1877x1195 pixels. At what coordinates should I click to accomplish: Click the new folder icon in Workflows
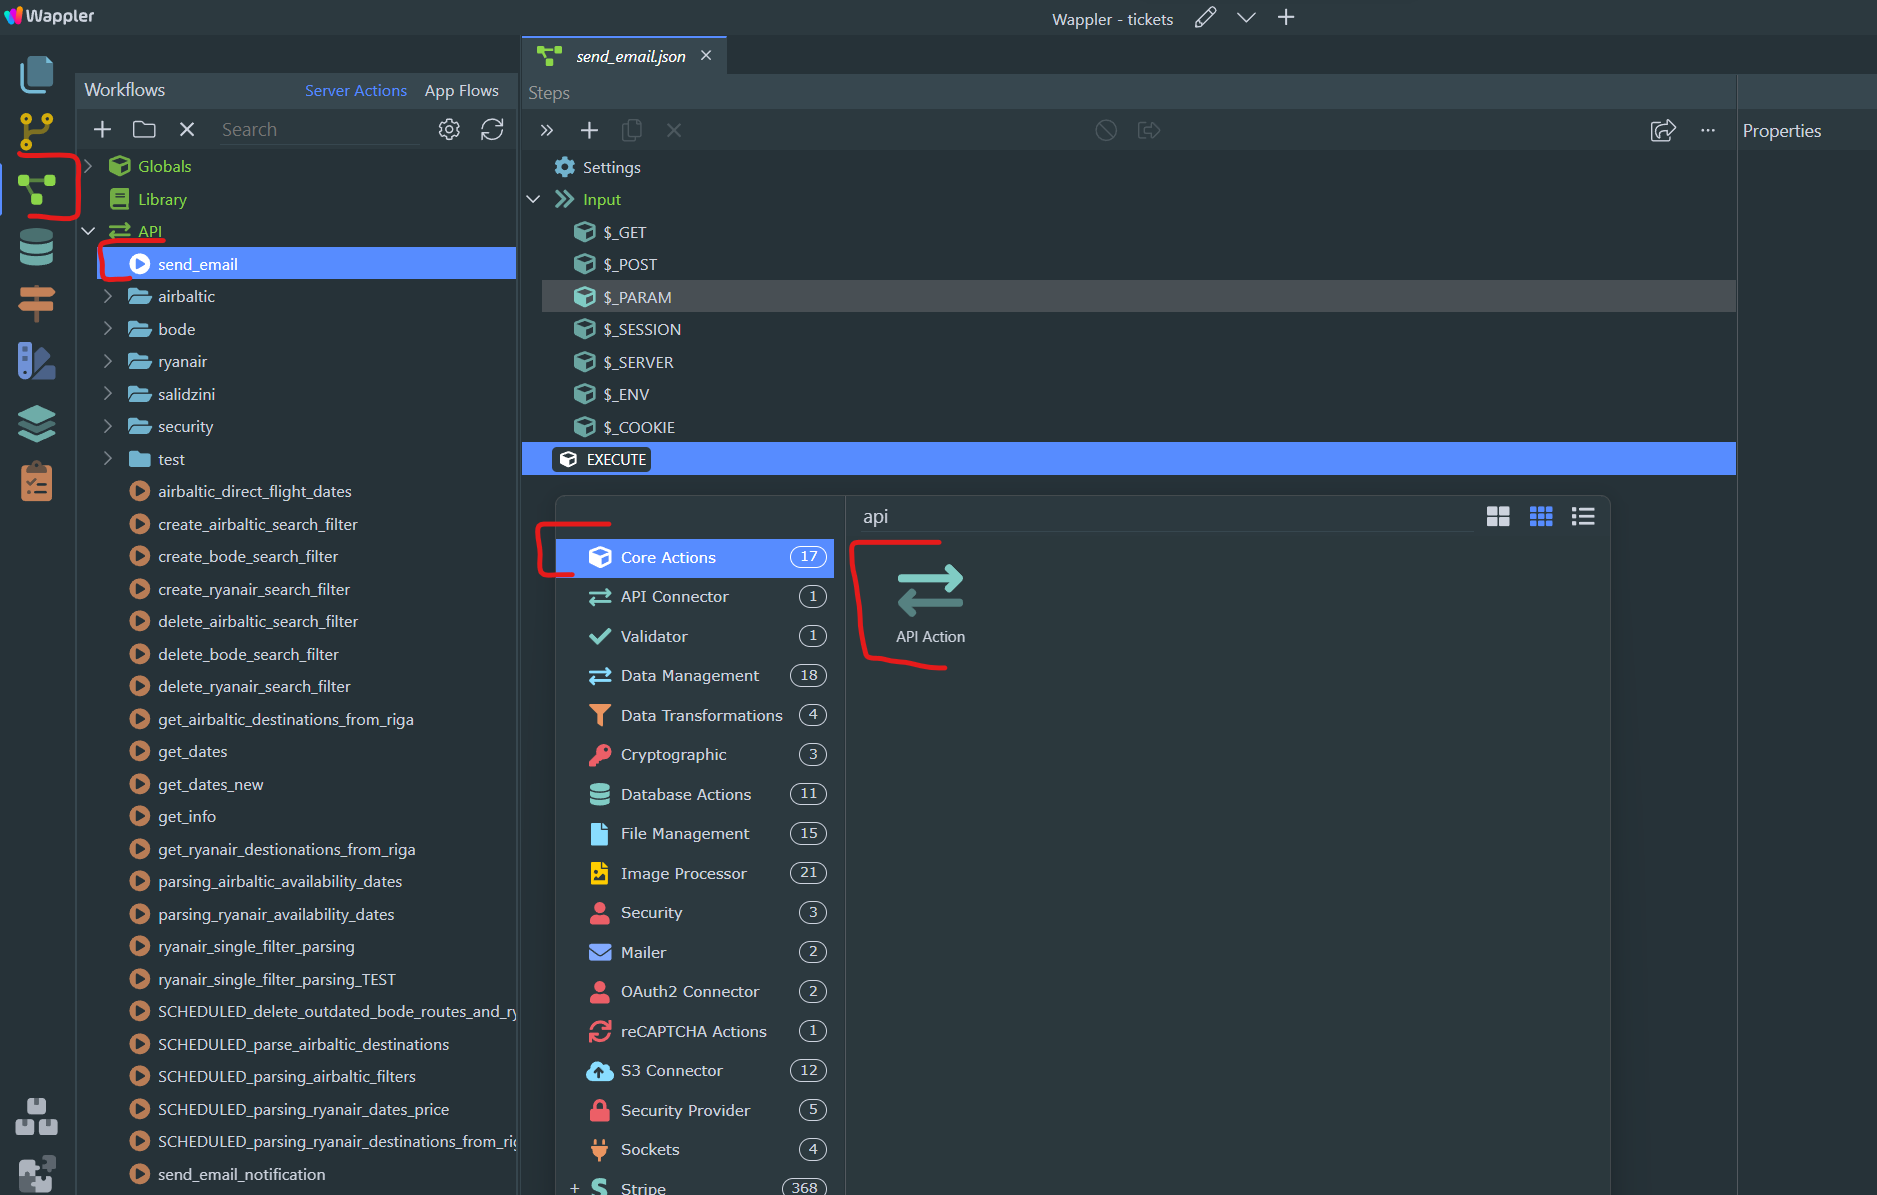pos(144,130)
